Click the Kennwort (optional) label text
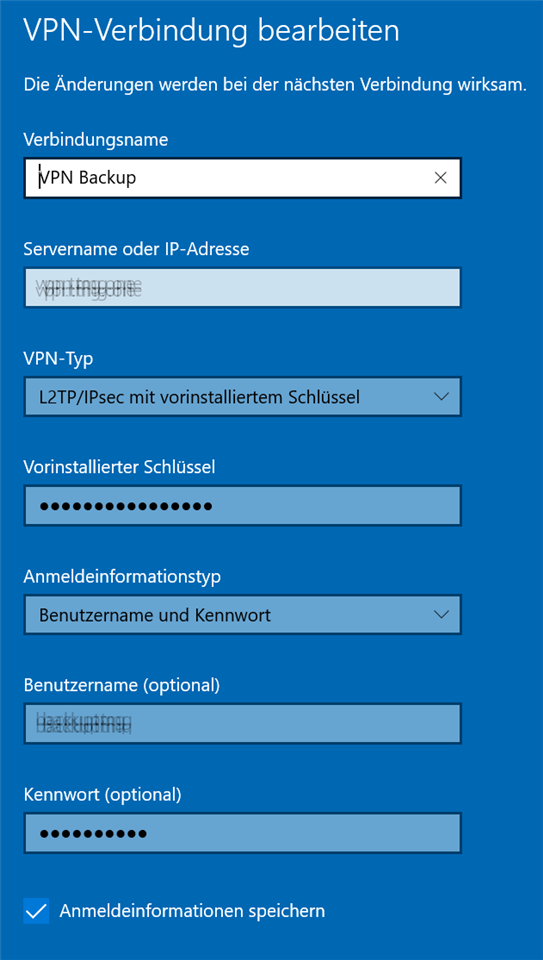Image resolution: width=543 pixels, height=960 pixels. pyautogui.click(x=103, y=795)
